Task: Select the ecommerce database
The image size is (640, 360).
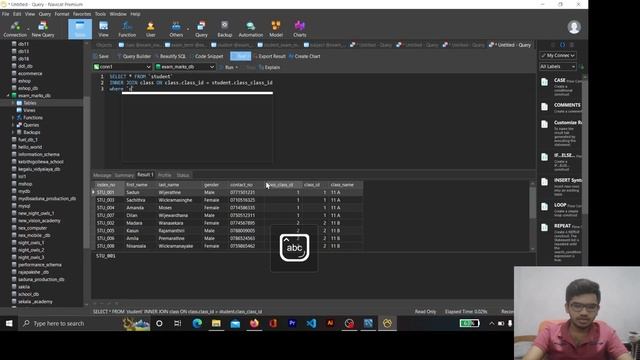Action: click(30, 73)
